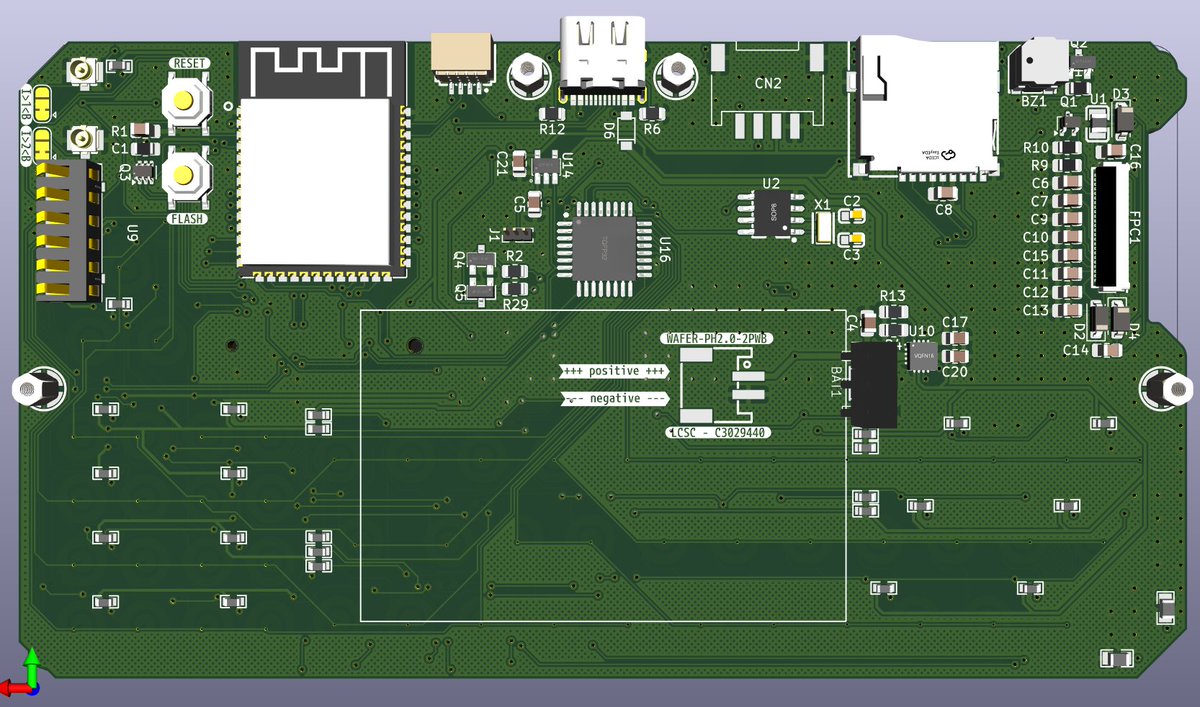Click the X1 crystal oscillator

click(x=823, y=230)
